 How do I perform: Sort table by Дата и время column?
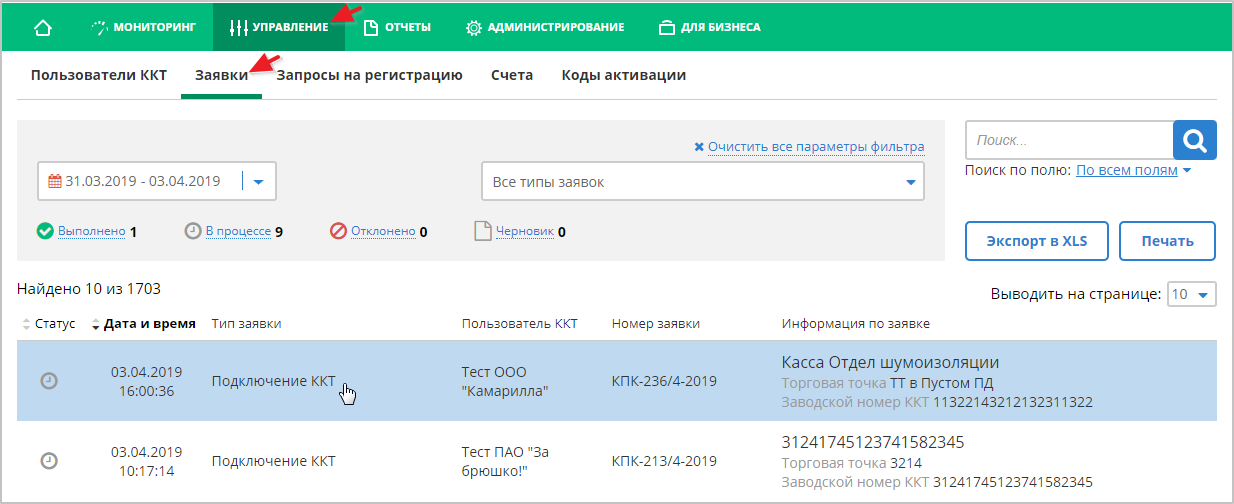(x=143, y=324)
